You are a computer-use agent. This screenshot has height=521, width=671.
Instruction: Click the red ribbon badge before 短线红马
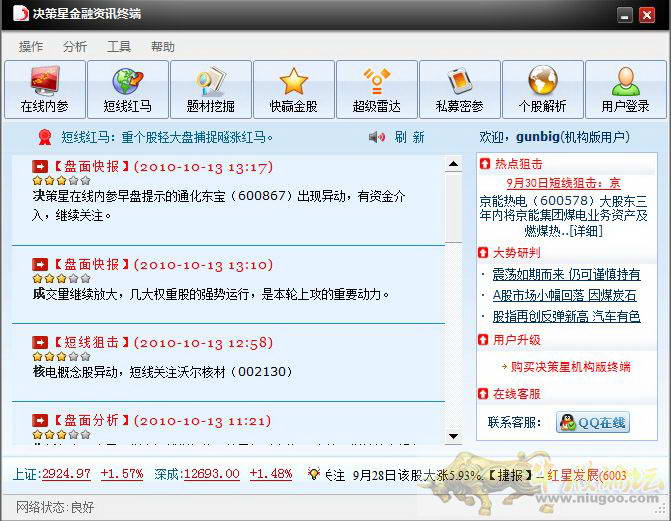coord(45,137)
